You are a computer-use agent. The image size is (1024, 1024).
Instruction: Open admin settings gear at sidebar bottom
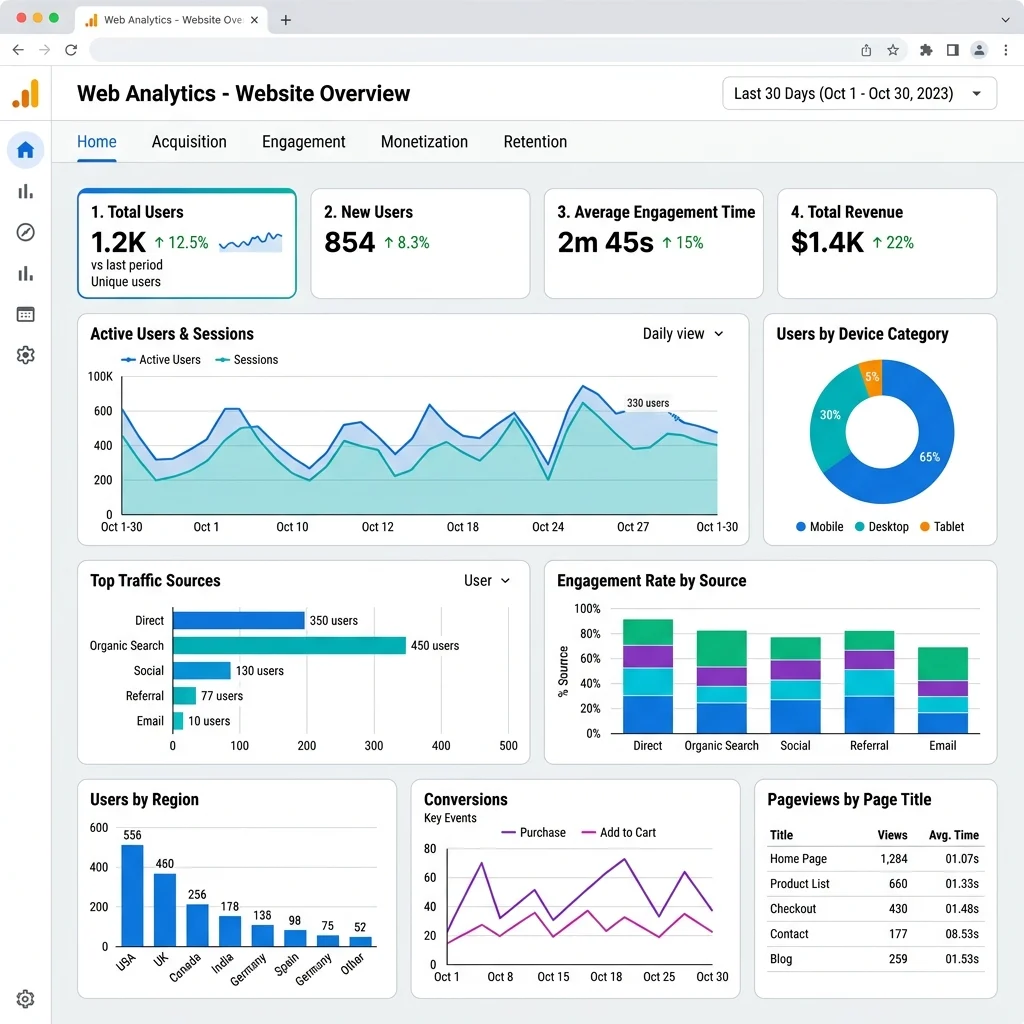[x=25, y=999]
